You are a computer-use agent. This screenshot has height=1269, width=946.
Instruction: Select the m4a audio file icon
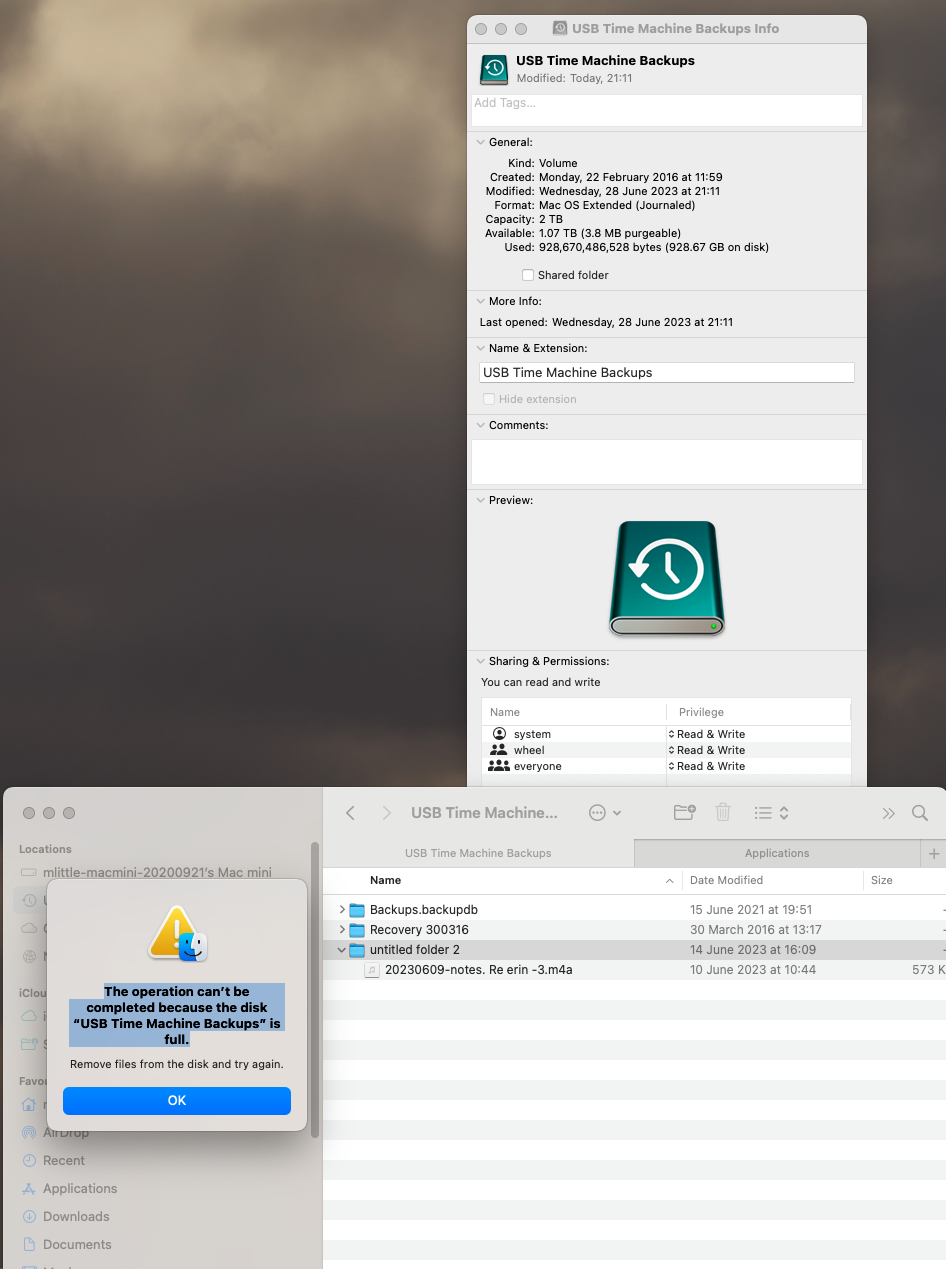pyautogui.click(x=372, y=970)
